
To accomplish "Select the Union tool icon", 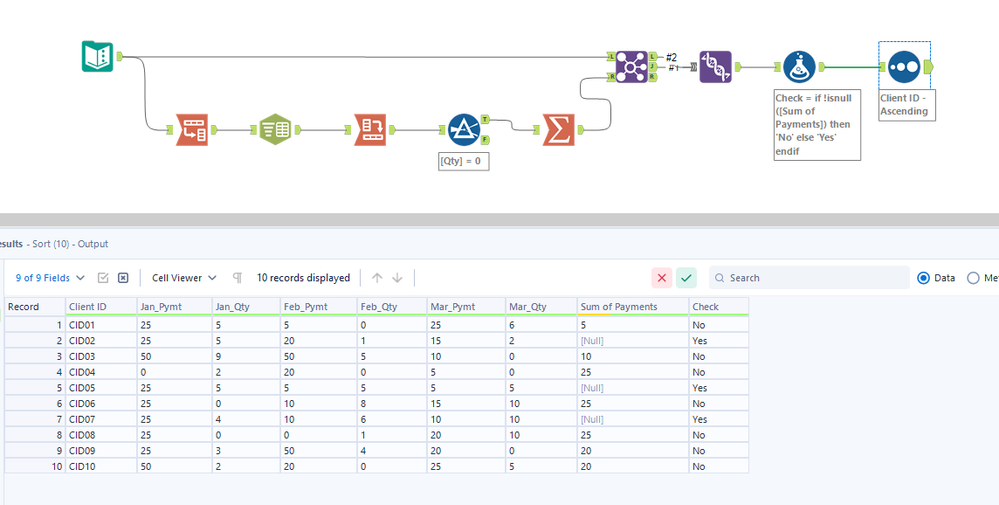I will [x=715, y=67].
